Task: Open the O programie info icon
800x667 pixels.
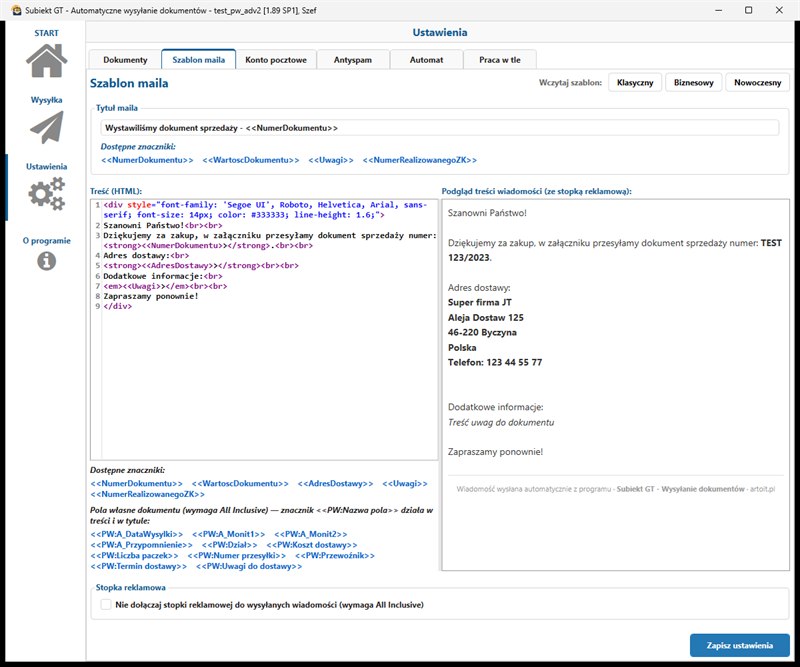Action: [x=46, y=261]
